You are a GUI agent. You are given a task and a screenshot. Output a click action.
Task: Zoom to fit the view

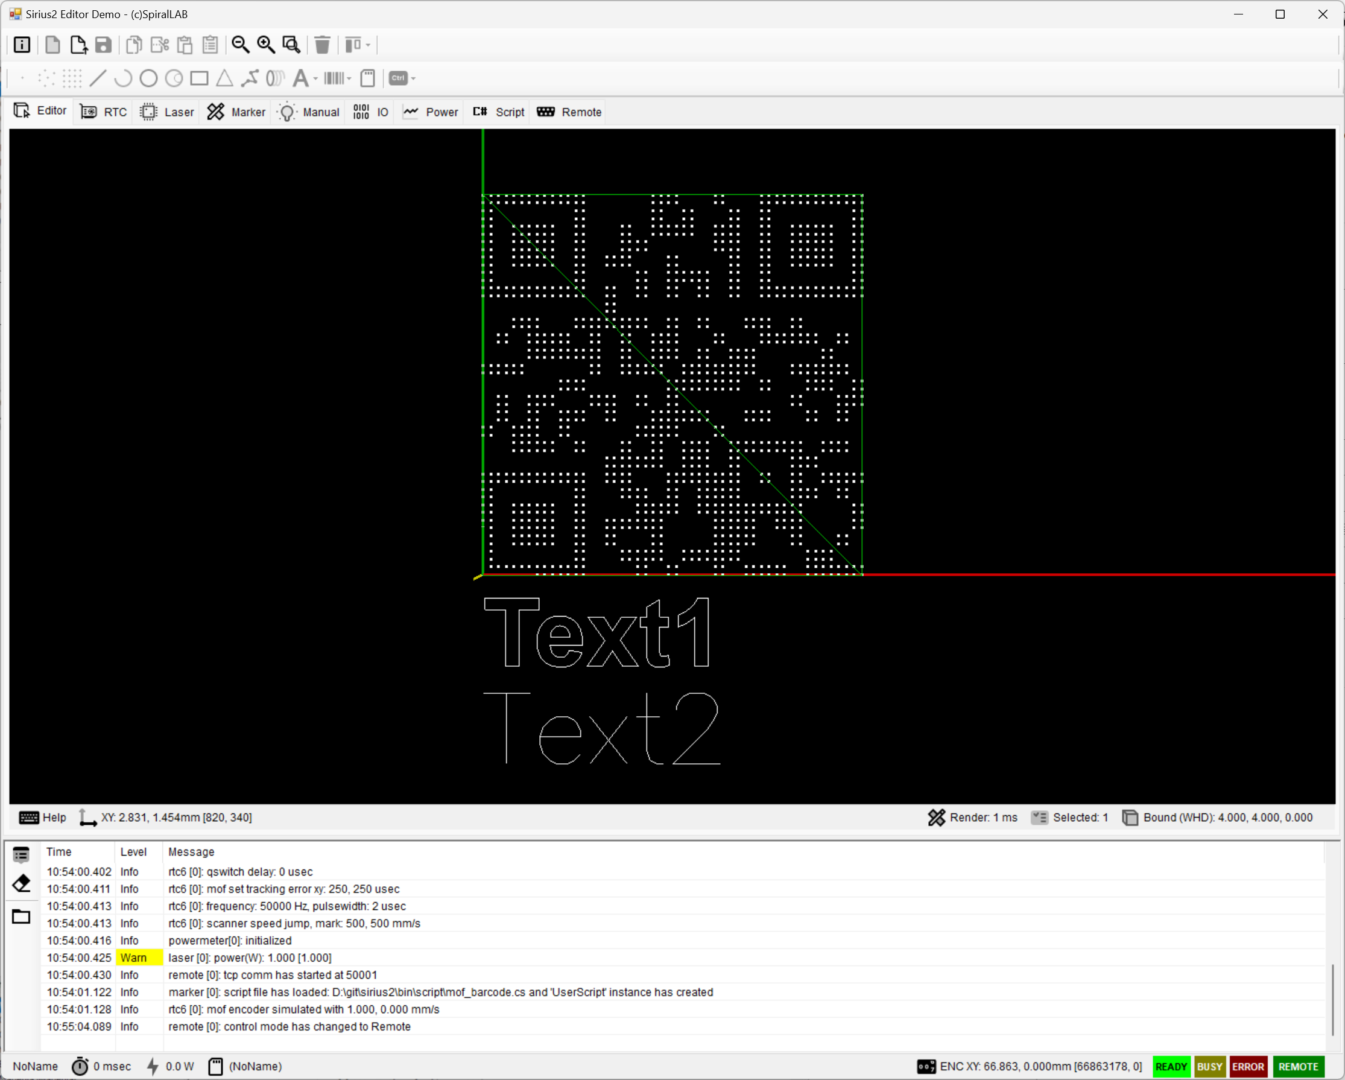291,45
